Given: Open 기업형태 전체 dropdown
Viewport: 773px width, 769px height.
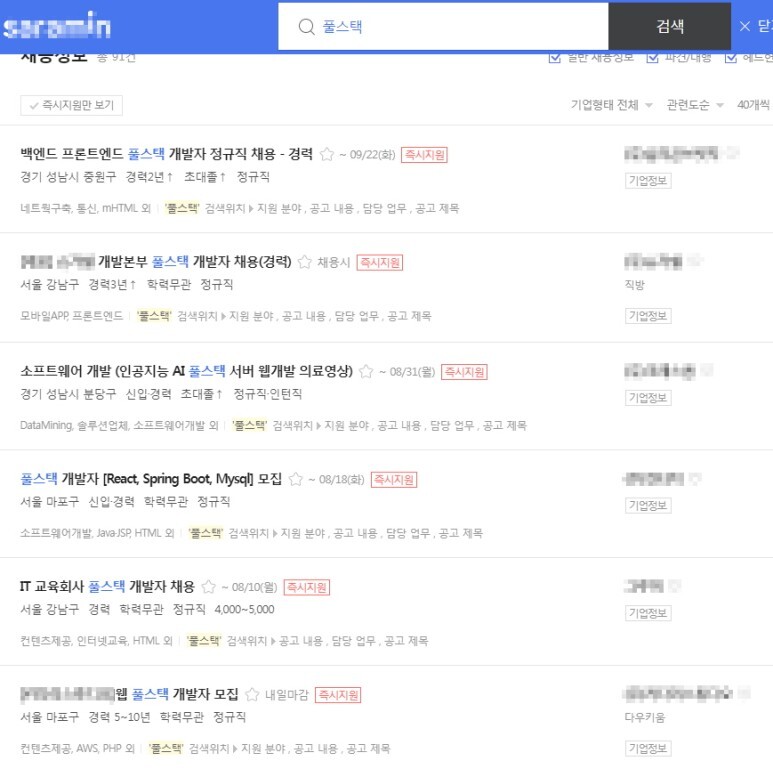Looking at the screenshot, I should coord(611,105).
